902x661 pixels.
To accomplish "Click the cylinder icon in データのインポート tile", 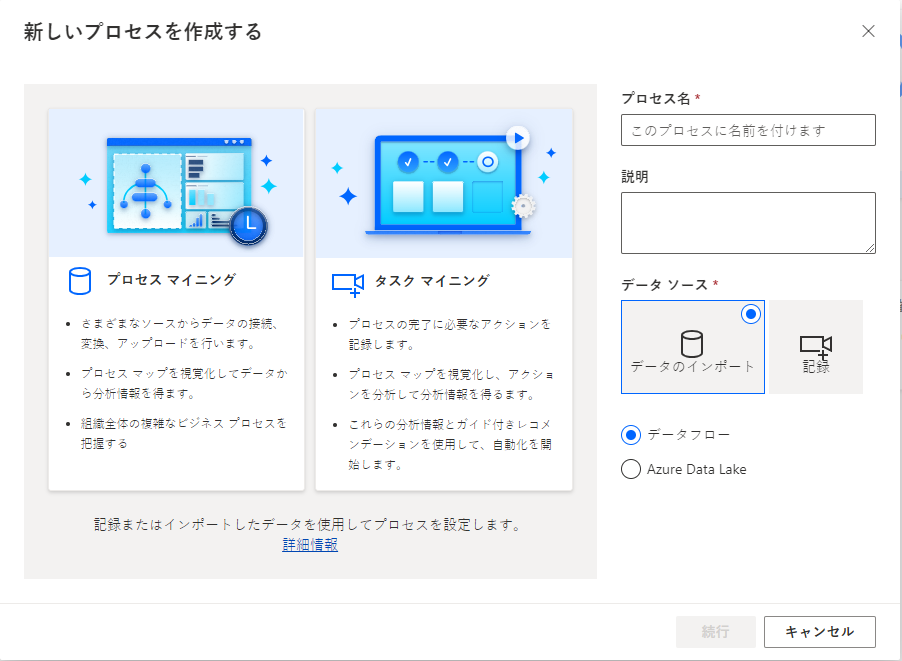I will pyautogui.click(x=691, y=343).
